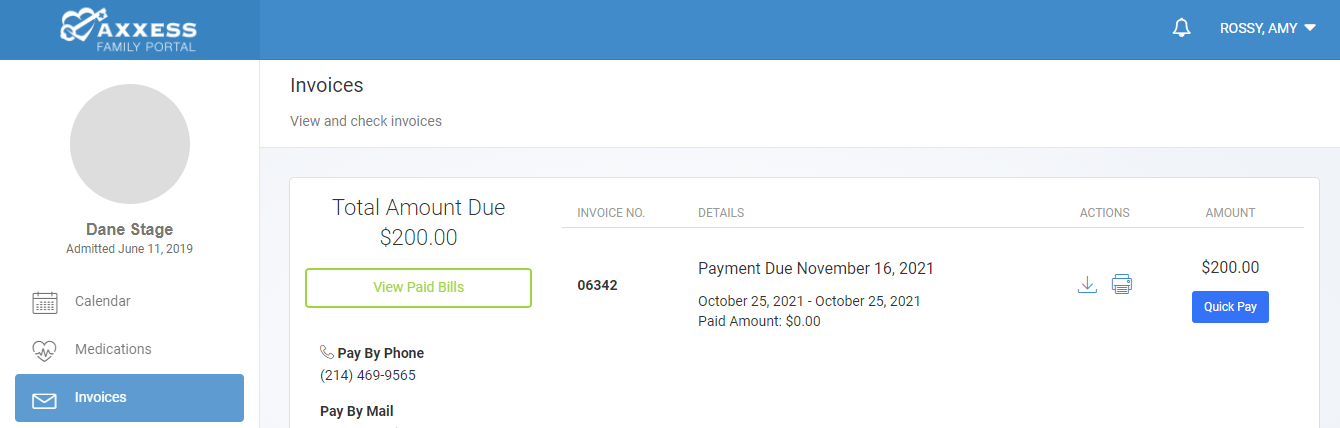Select invoice number 06342
The height and width of the screenshot is (428, 1340).
click(x=597, y=285)
